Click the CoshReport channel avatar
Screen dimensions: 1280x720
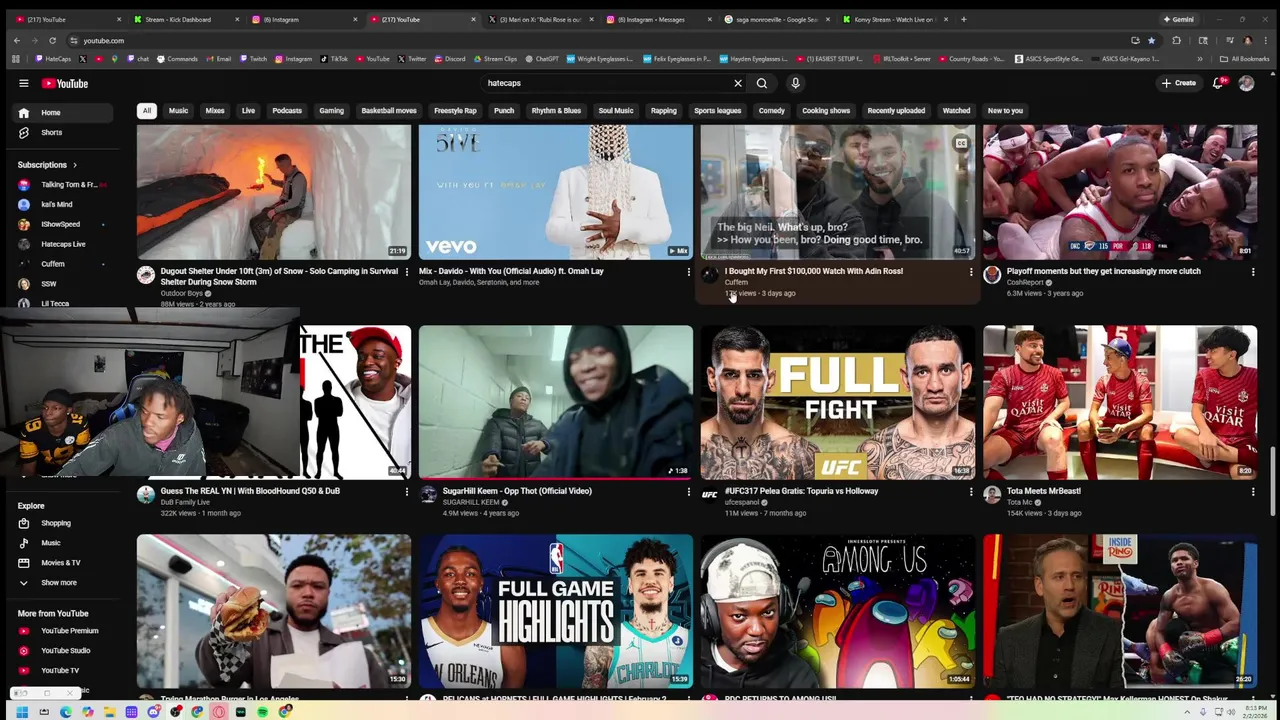click(992, 275)
